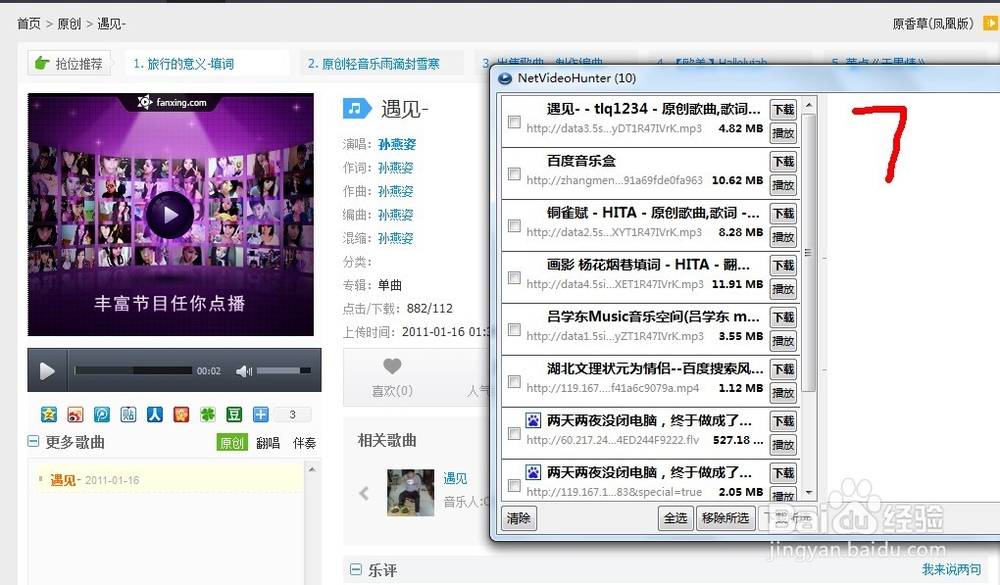This screenshot has height=585, width=1000.
Task: Check the 百度音乐盒 item checkbox
Action: (x=514, y=174)
